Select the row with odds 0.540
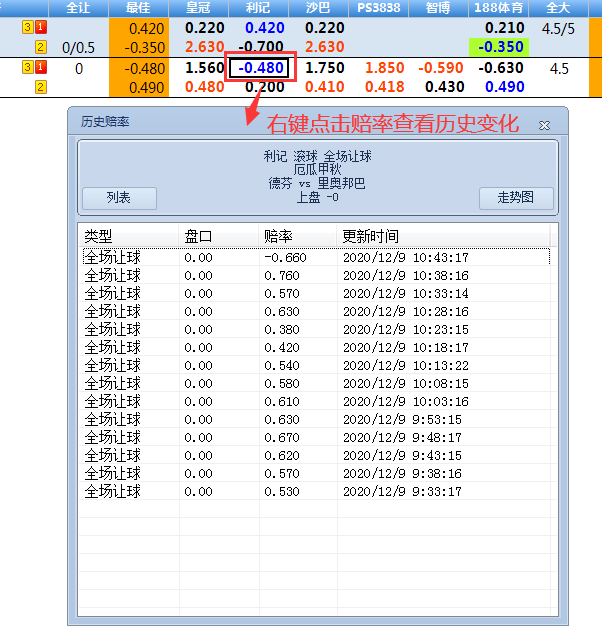 [x=316, y=365]
